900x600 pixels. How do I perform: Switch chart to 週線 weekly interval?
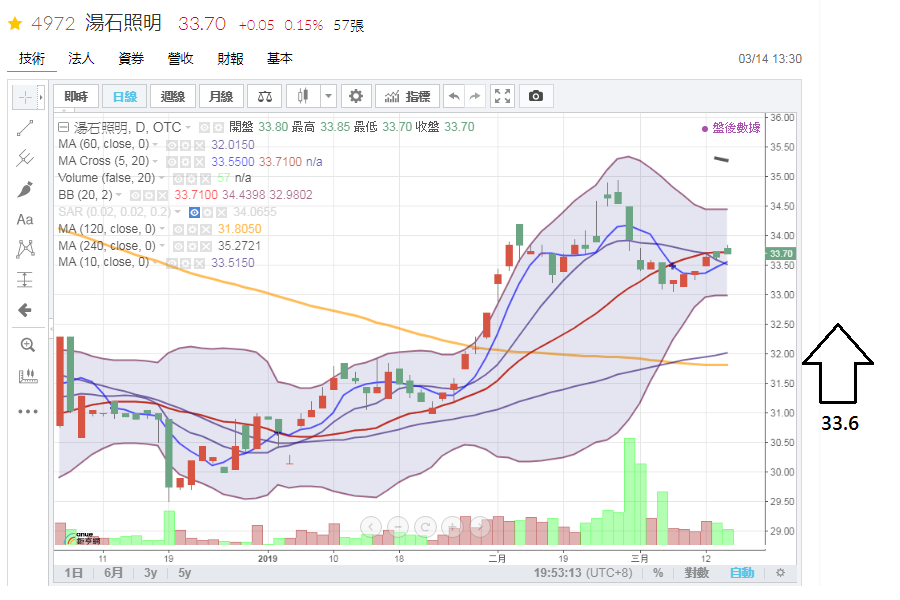pos(173,96)
